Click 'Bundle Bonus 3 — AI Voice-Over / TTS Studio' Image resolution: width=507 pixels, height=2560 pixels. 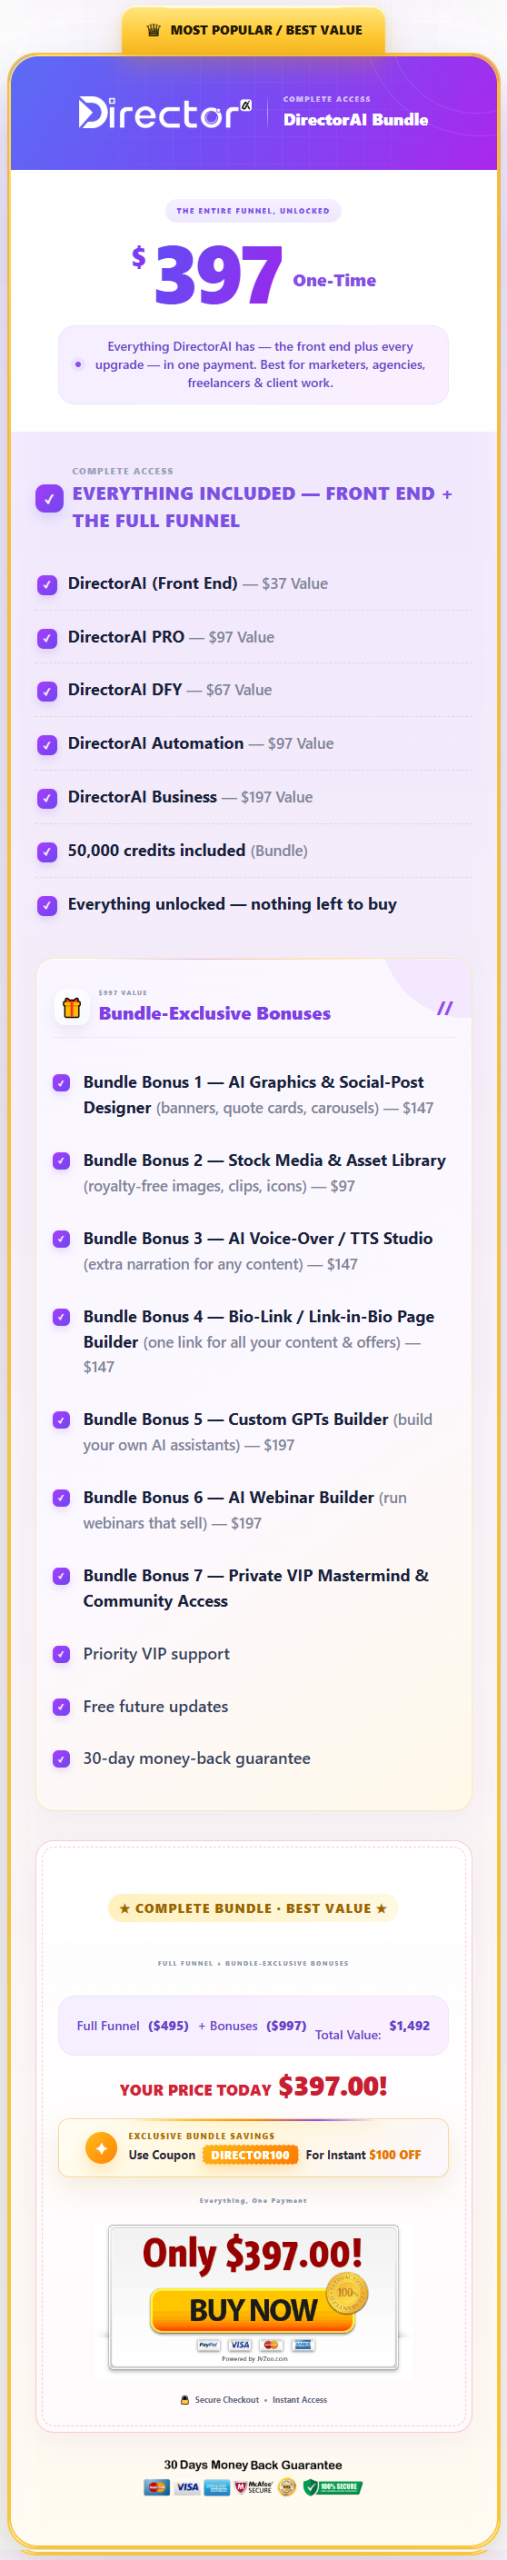pyautogui.click(x=258, y=1239)
